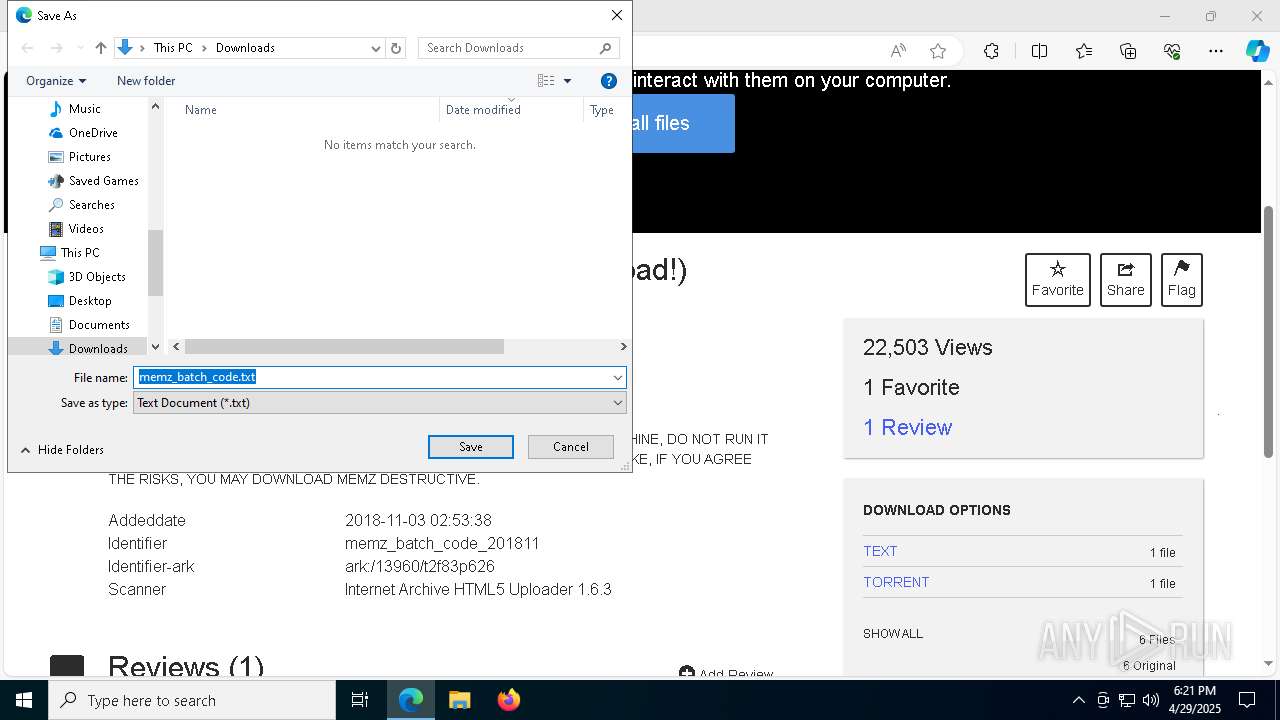Screen dimensions: 1280x720
Task: Click Edge Read aloud icon
Action: tap(898, 51)
